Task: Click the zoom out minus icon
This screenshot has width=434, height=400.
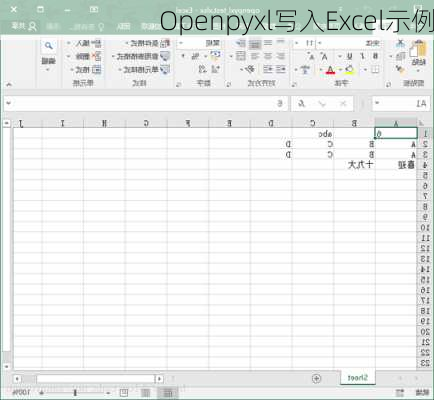Action: pyautogui.click(x=108, y=393)
